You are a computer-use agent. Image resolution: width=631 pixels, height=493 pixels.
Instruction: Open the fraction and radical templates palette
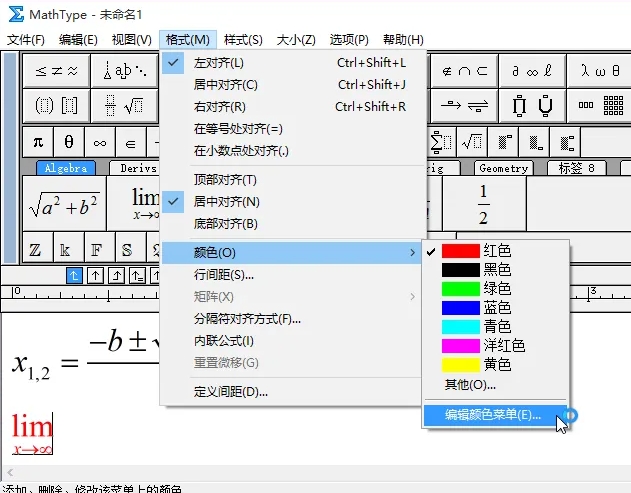coord(125,106)
